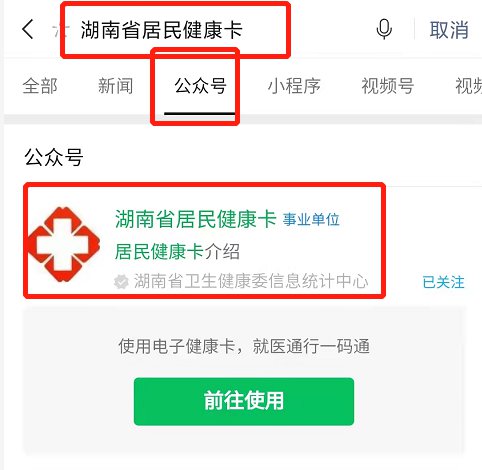Tap the gray verified badge icon
This screenshot has height=470, width=482.
(121, 282)
